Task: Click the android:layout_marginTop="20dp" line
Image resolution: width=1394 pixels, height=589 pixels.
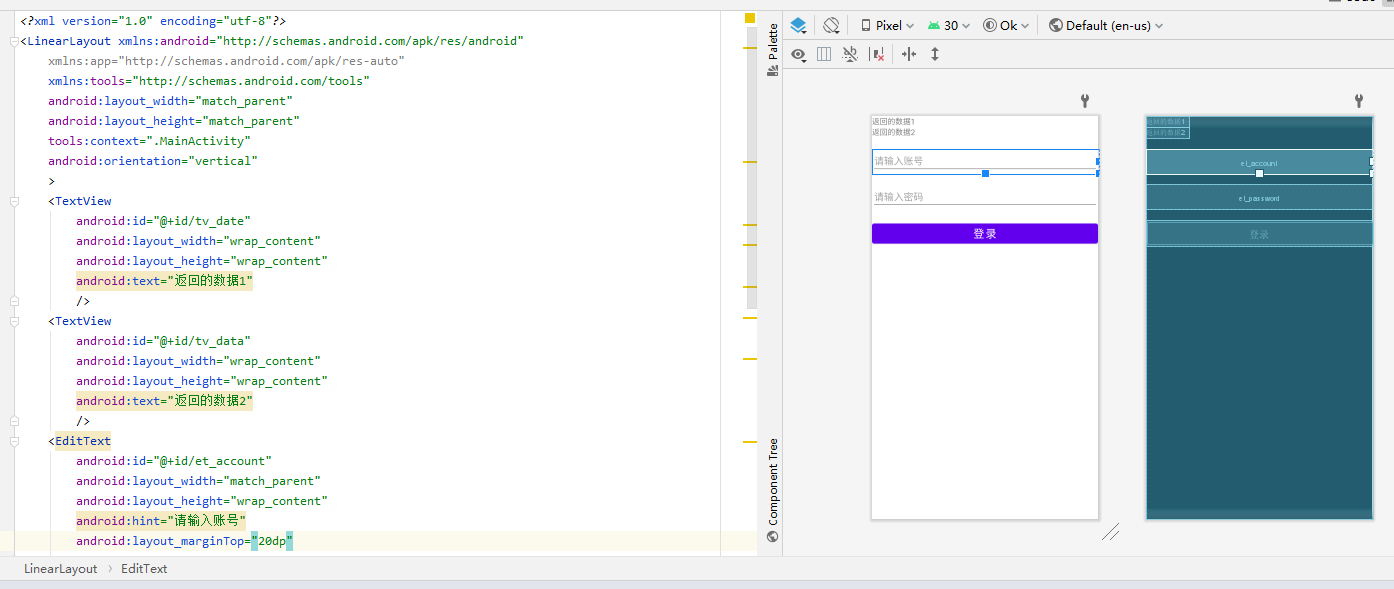Action: [x=185, y=541]
